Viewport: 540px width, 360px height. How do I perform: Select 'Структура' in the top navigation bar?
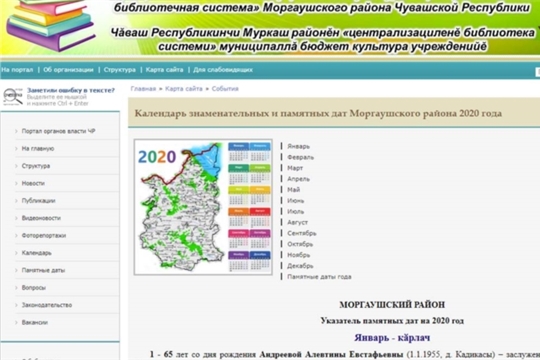pos(120,70)
